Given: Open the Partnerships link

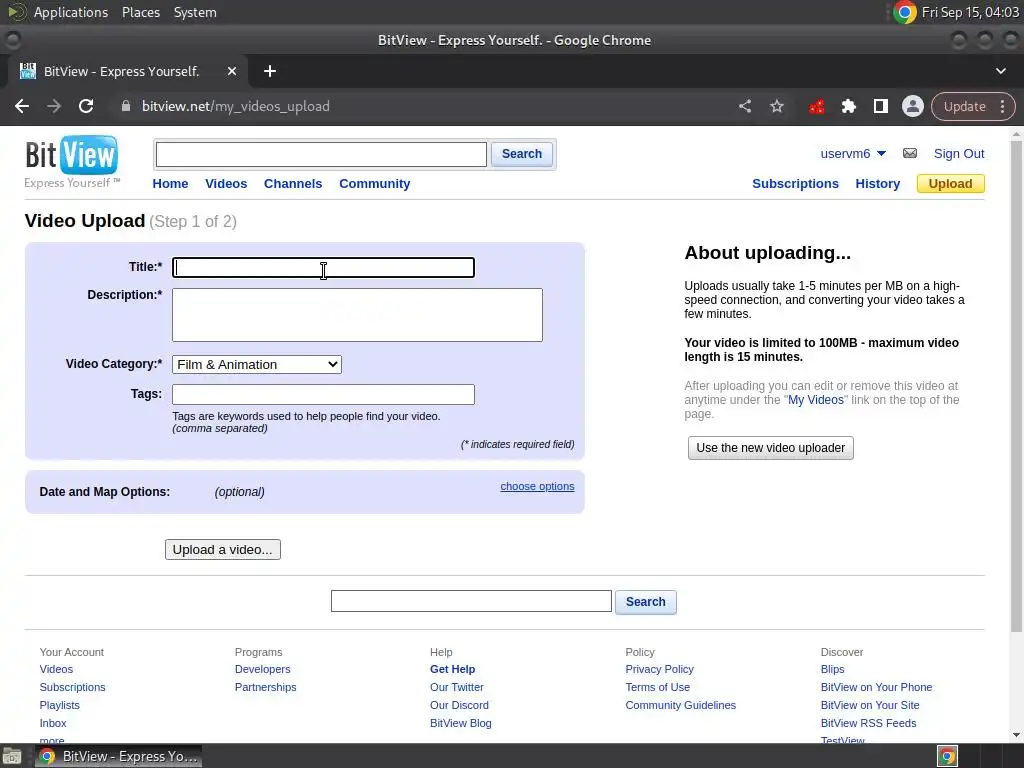Looking at the screenshot, I should pyautogui.click(x=265, y=687).
